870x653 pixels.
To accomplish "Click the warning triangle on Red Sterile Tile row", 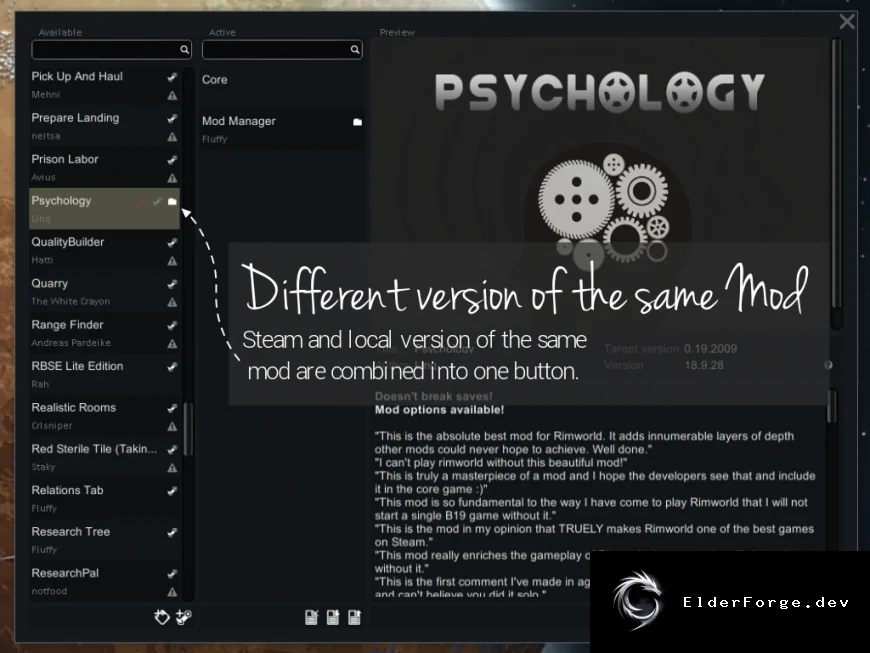I will point(173,468).
